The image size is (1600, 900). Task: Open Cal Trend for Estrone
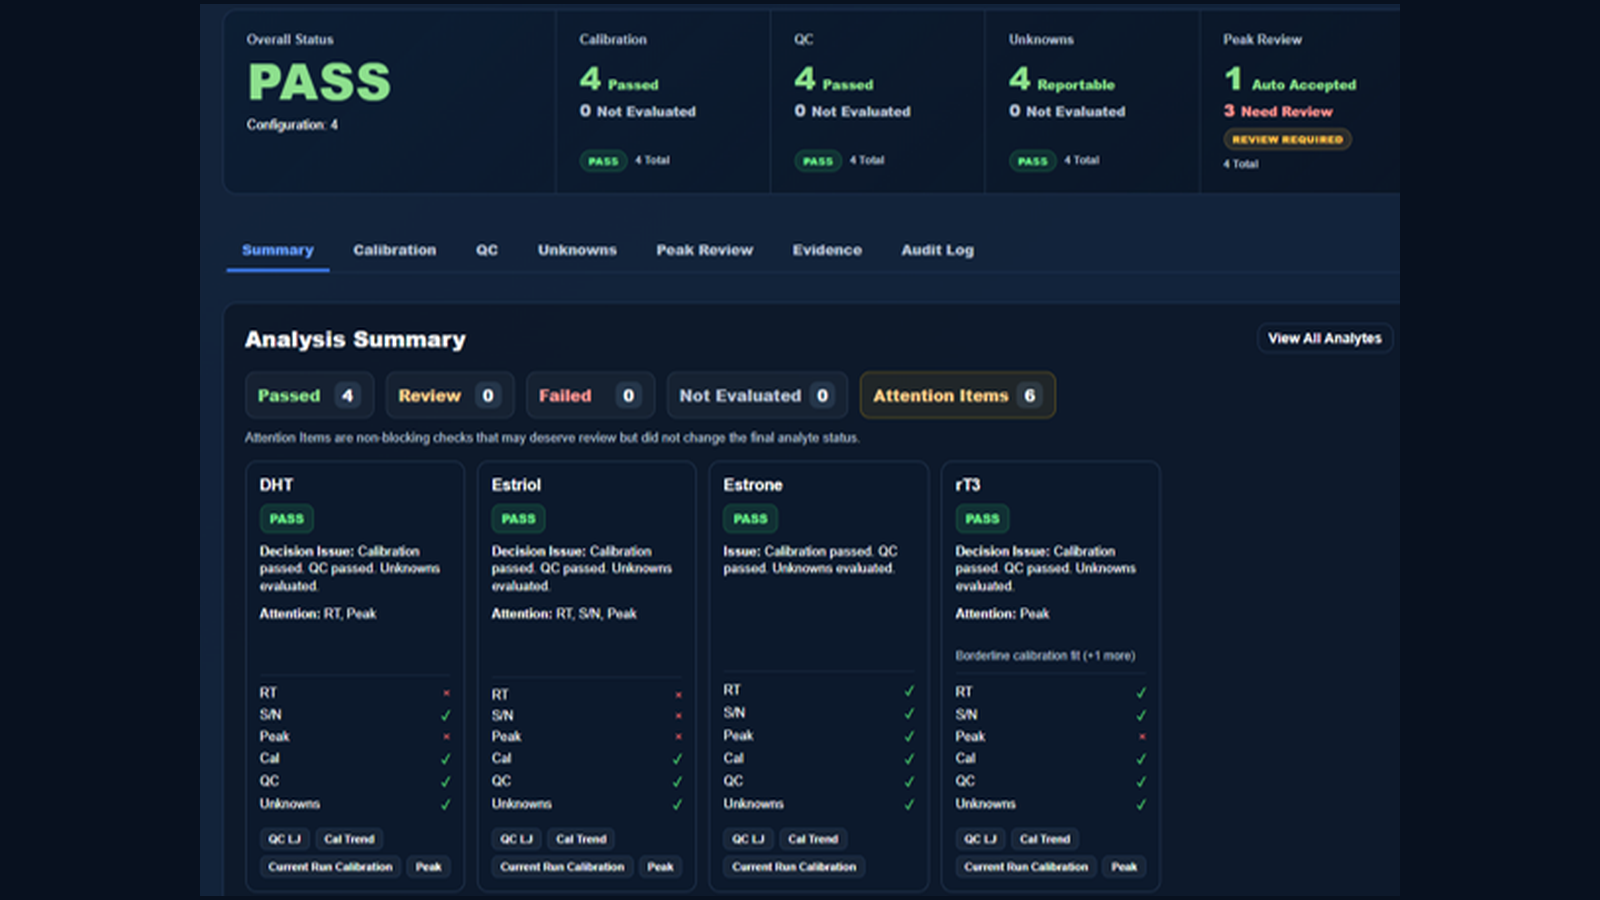(813, 839)
